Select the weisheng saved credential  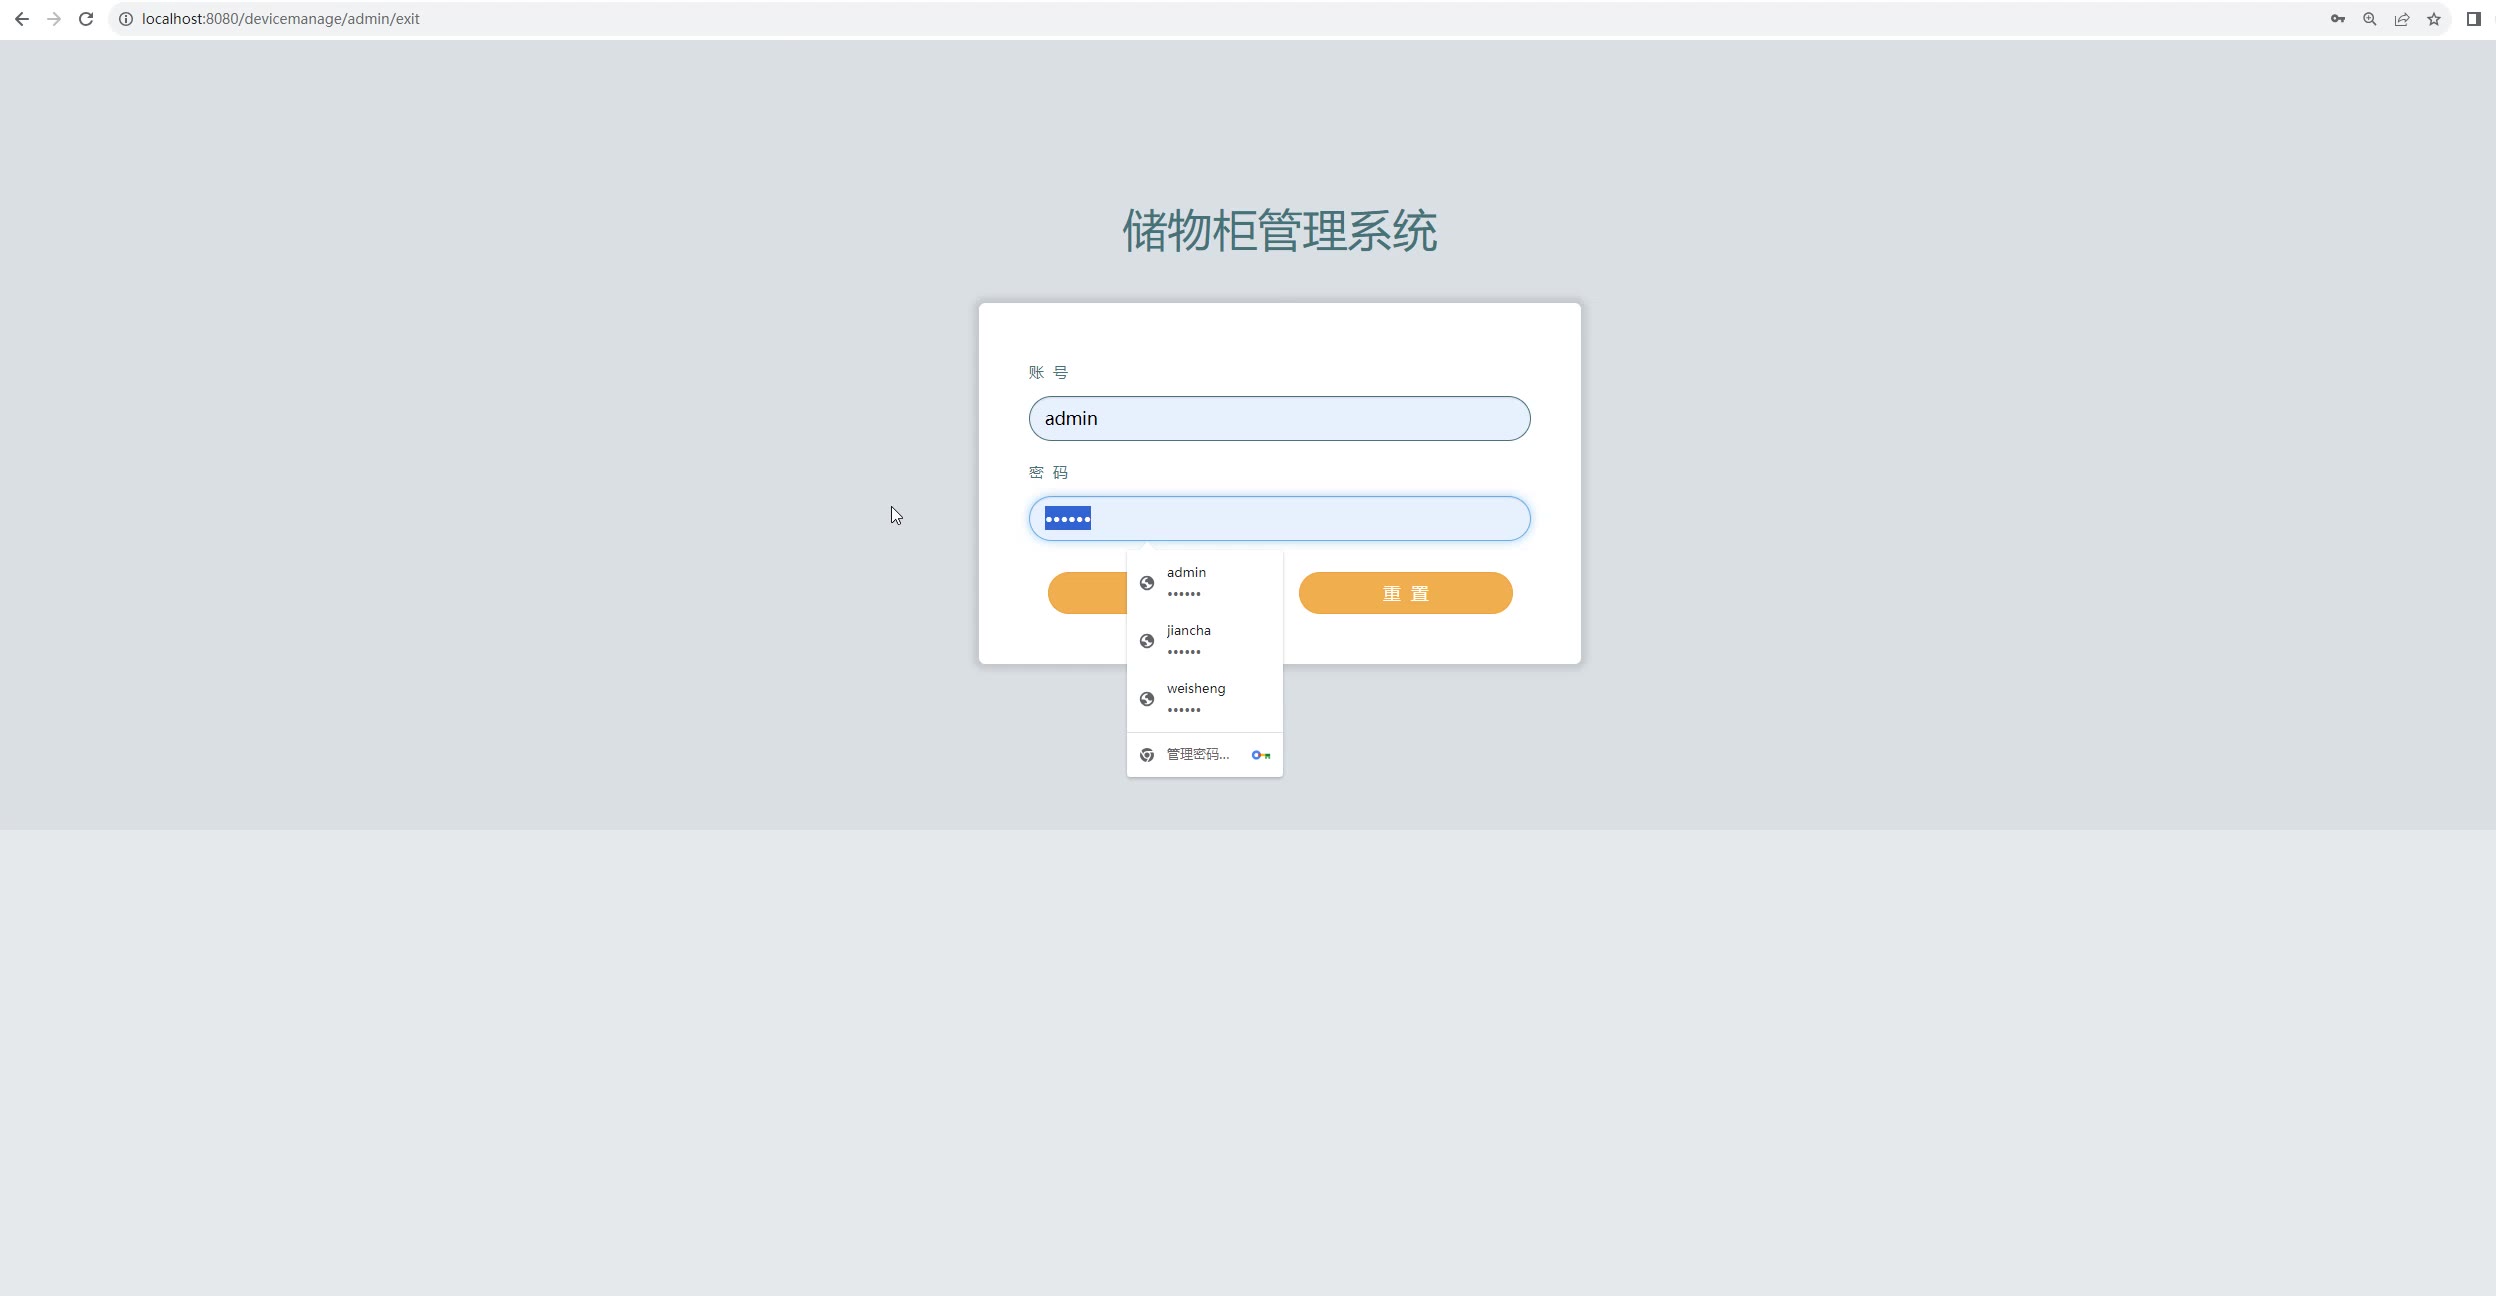[1204, 698]
